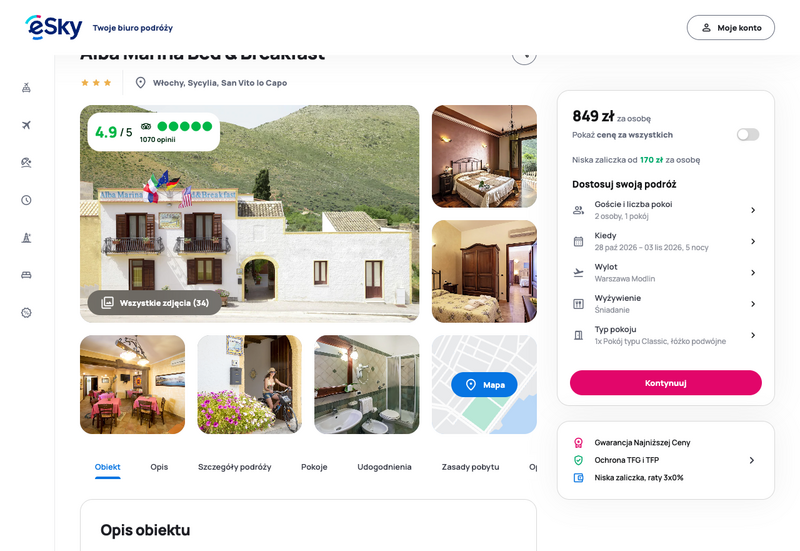Click the Niska zaliczka, raty 3x0% text

639,478
